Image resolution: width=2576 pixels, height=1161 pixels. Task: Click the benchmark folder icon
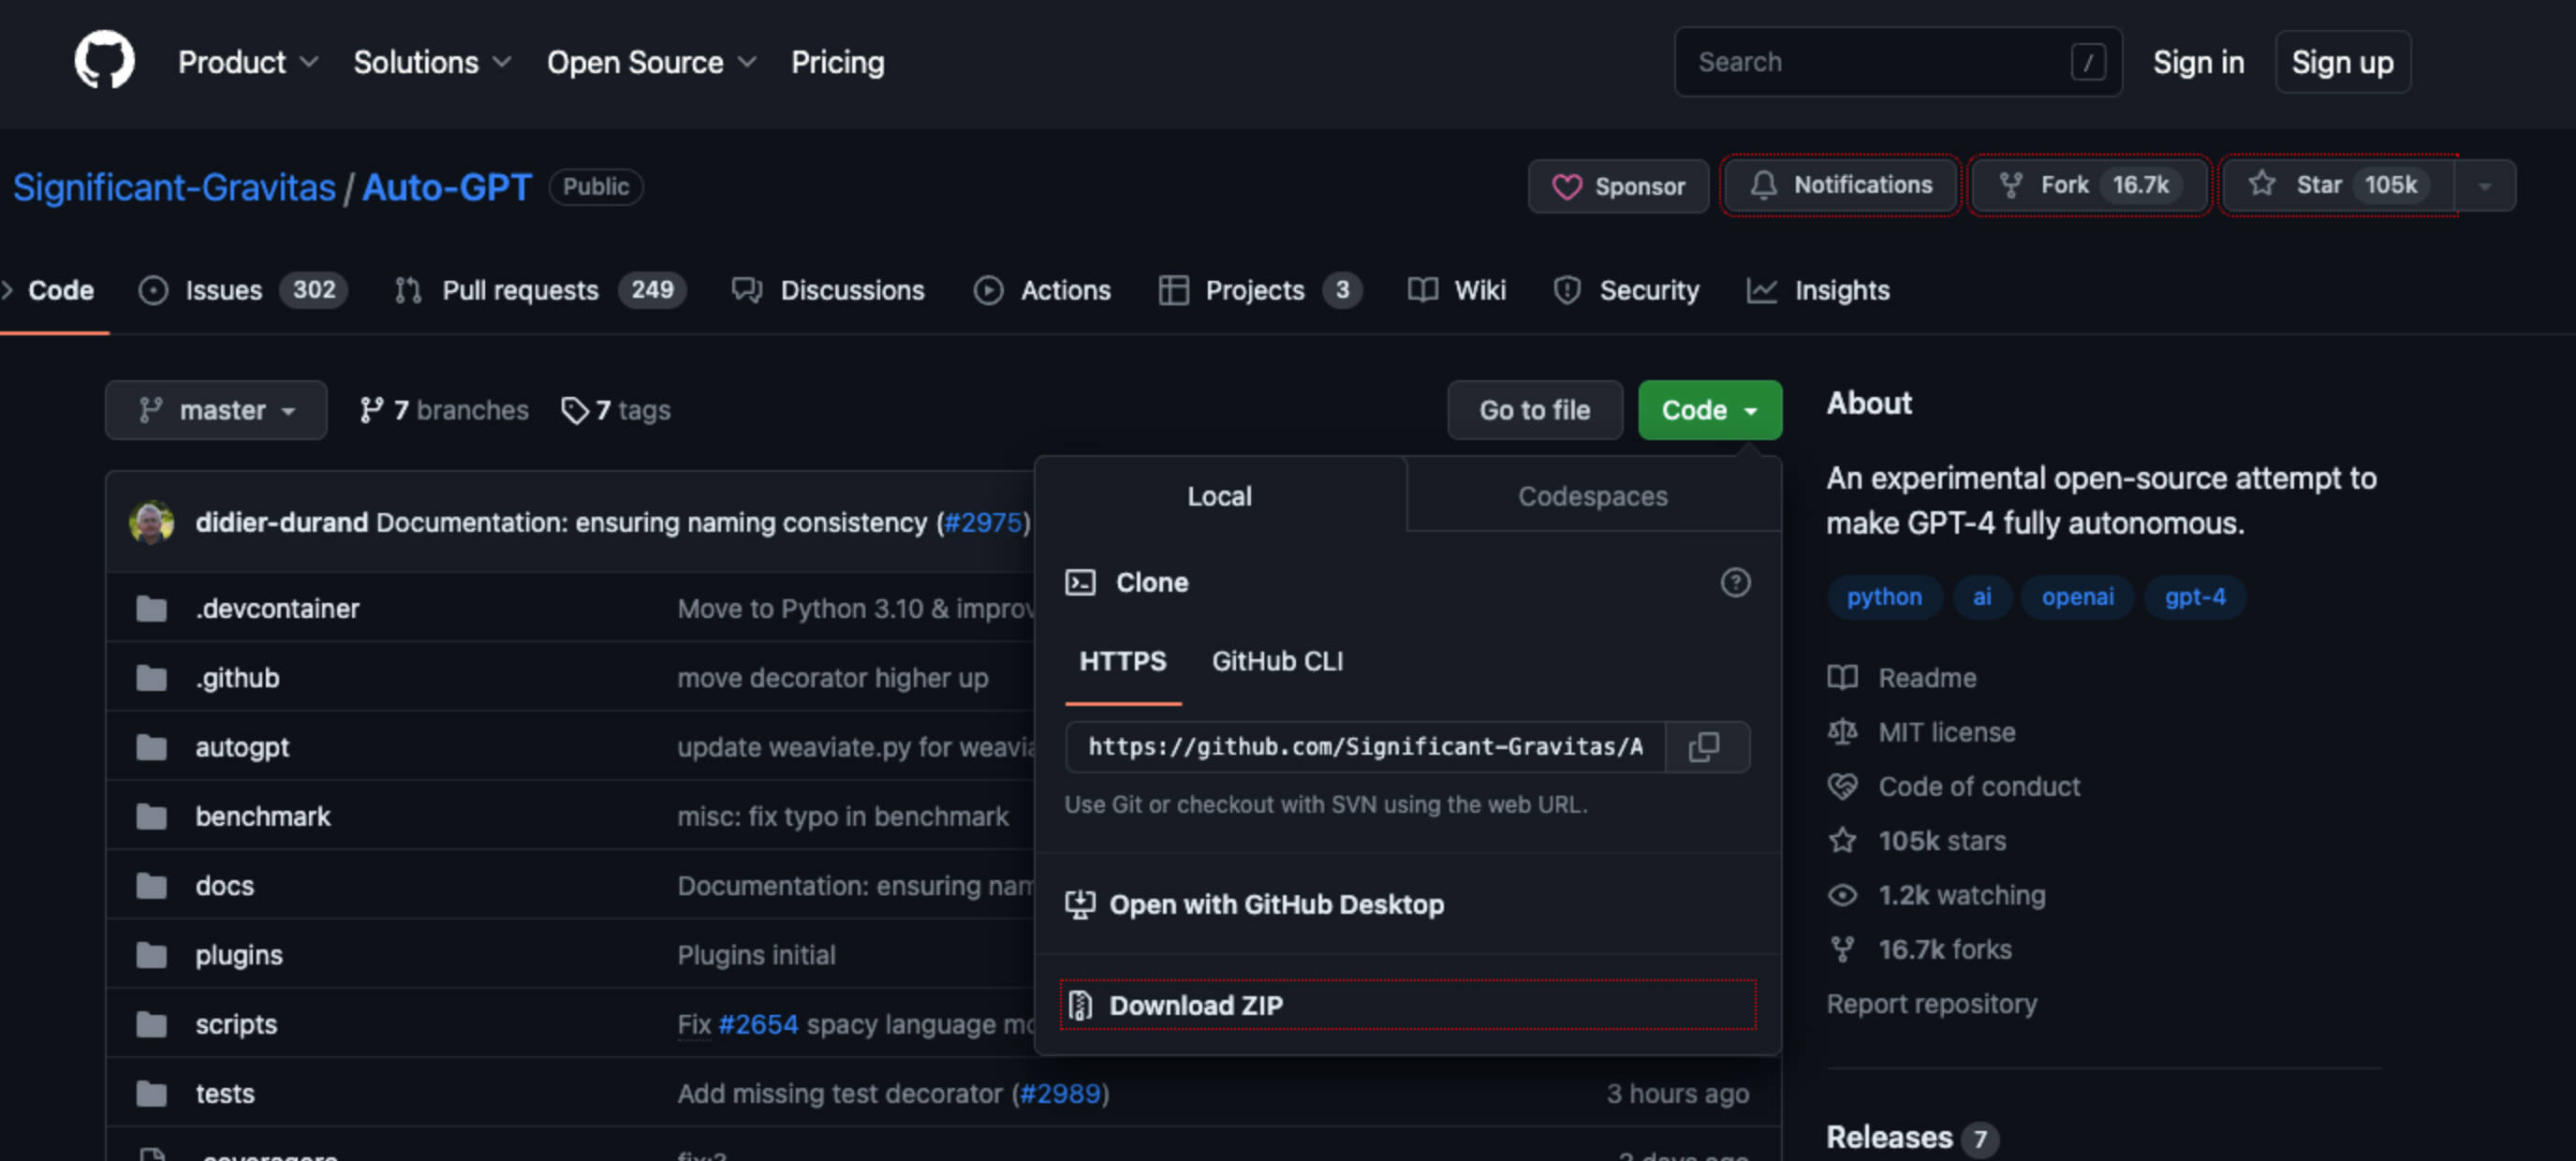point(152,816)
